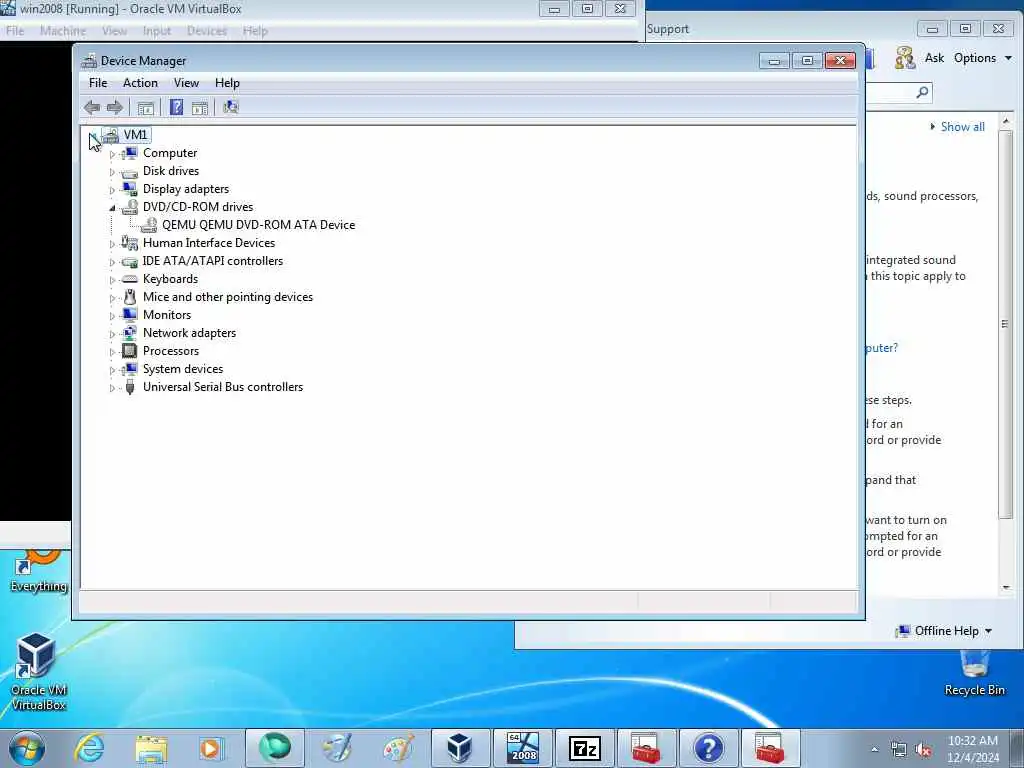This screenshot has width=1024, height=768.
Task: Select the Universal Serial Bus controllers icon
Action: [130, 387]
